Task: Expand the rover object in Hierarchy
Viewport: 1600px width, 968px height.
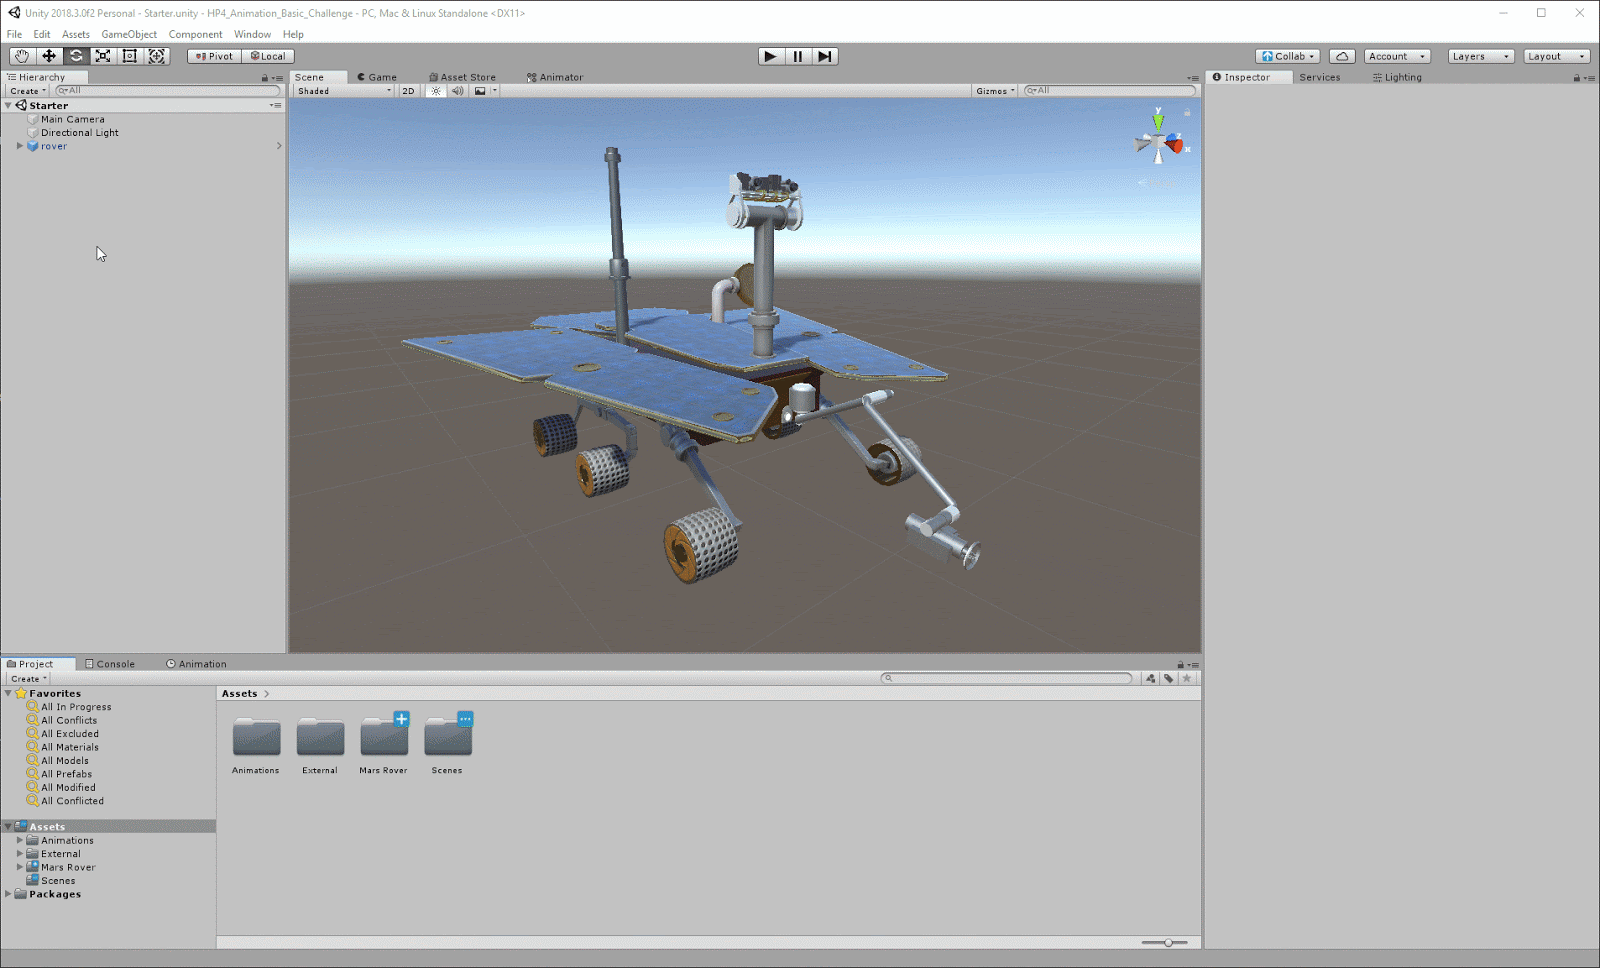Action: coord(19,146)
